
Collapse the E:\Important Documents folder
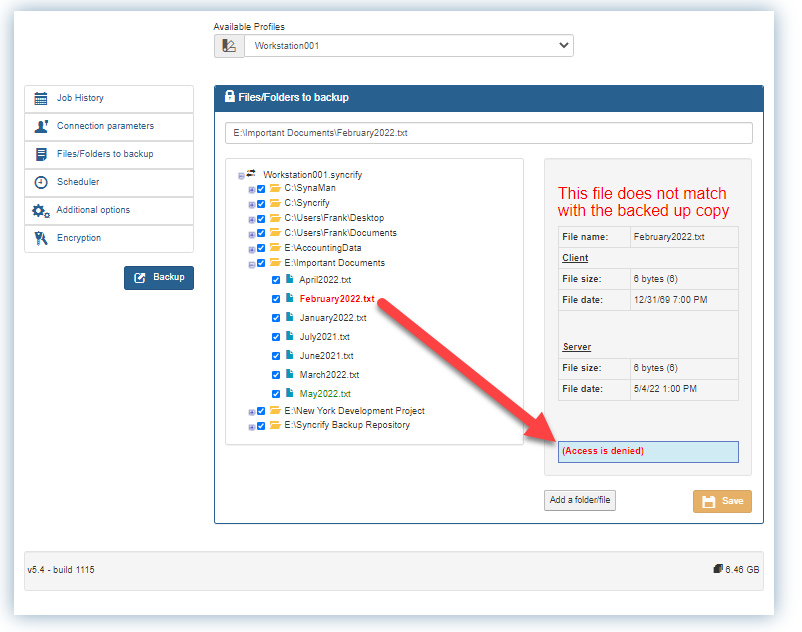(x=252, y=265)
